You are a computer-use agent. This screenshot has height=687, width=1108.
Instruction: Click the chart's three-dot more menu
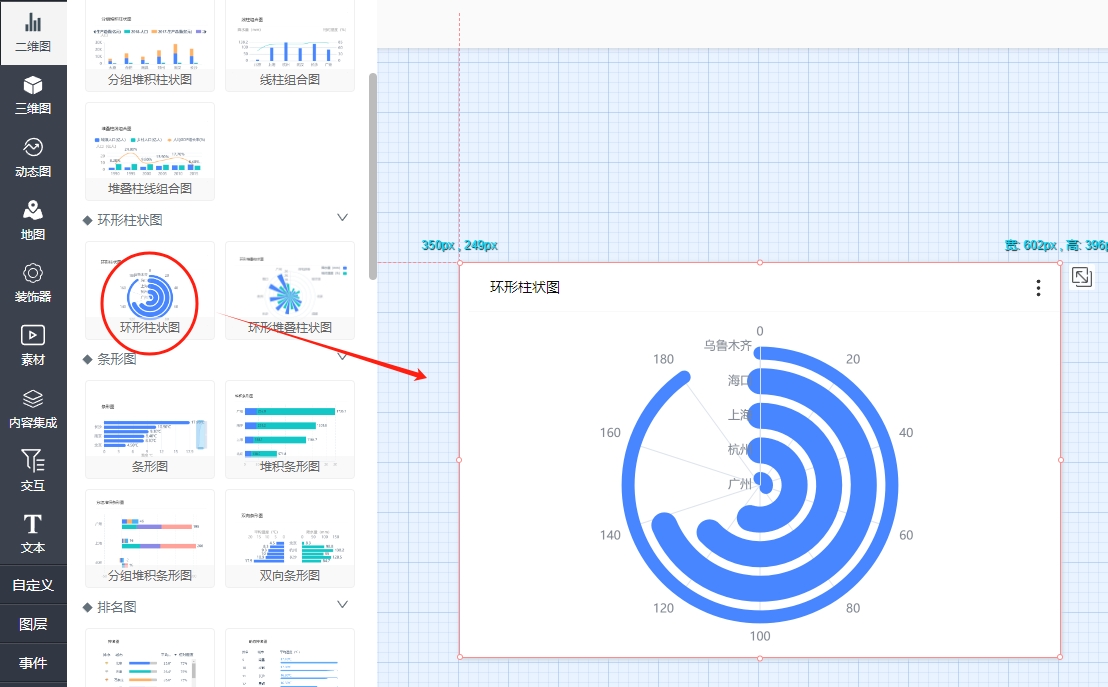pos(1038,288)
